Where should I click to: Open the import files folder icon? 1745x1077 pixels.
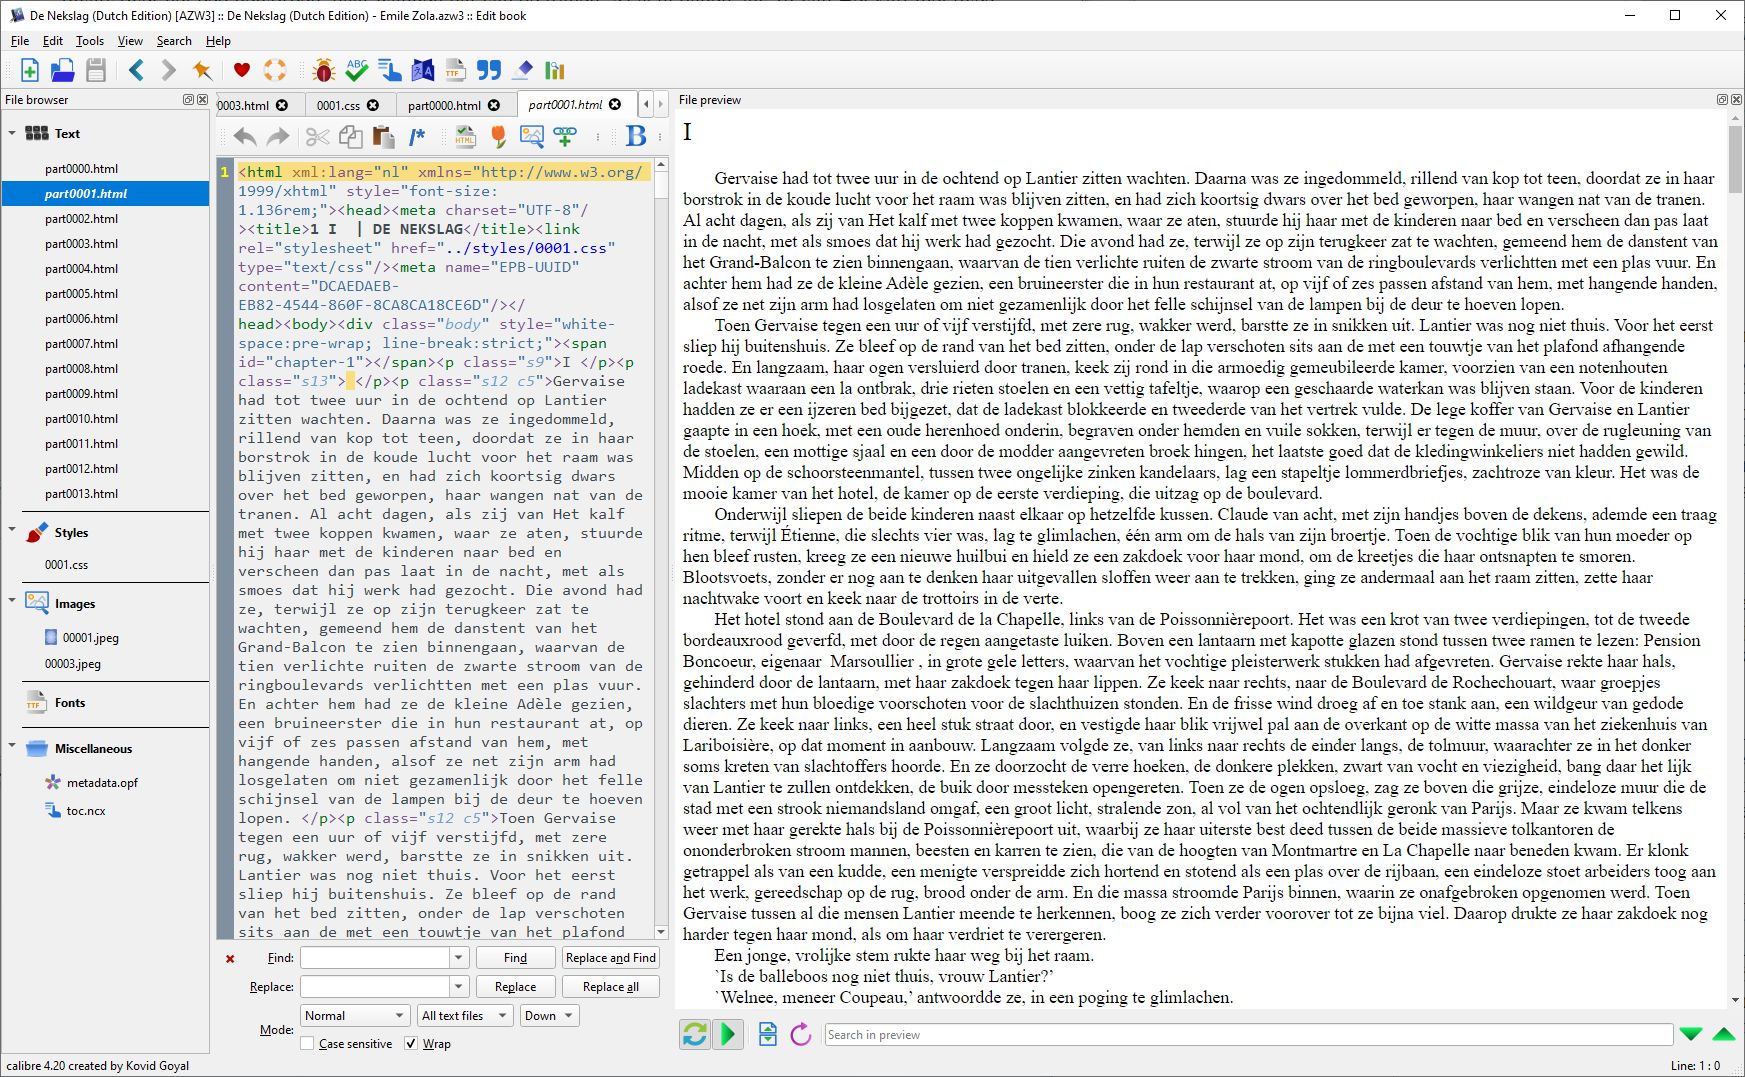(63, 70)
